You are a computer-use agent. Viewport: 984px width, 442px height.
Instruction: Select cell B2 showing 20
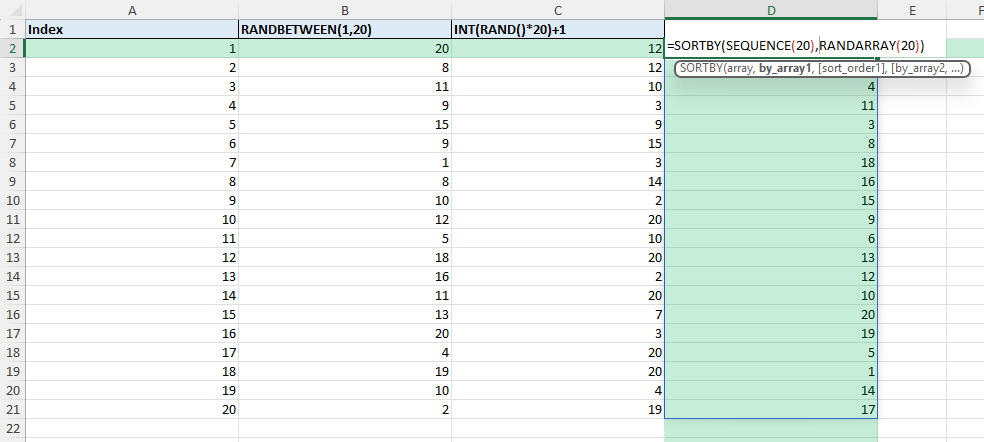point(345,48)
